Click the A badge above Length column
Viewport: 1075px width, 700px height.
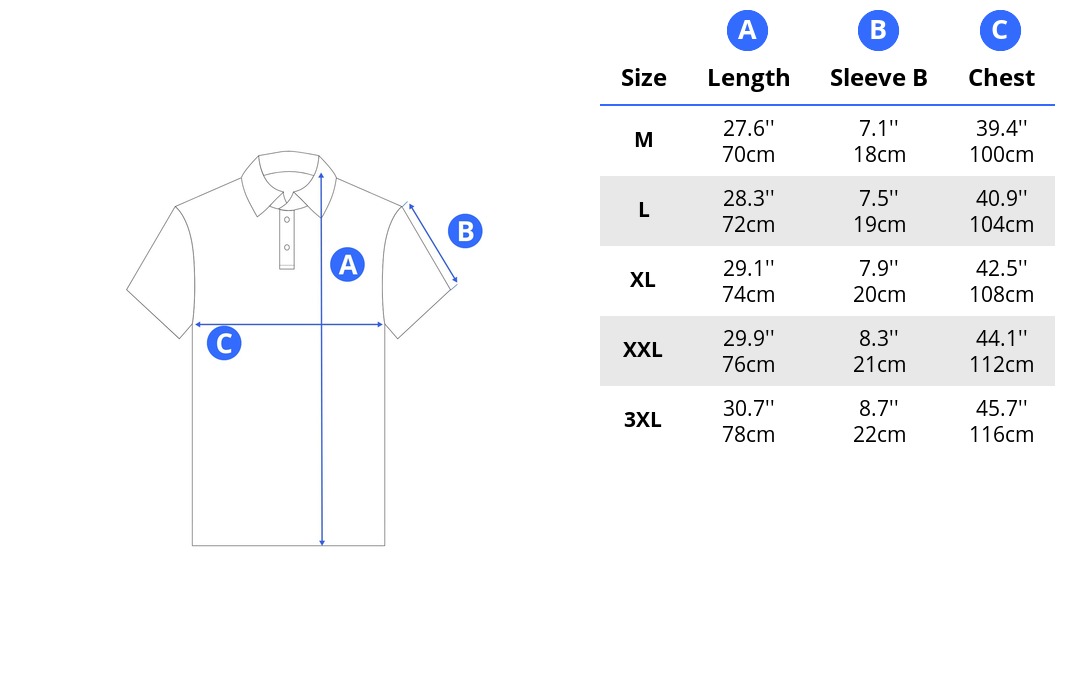coord(747,30)
